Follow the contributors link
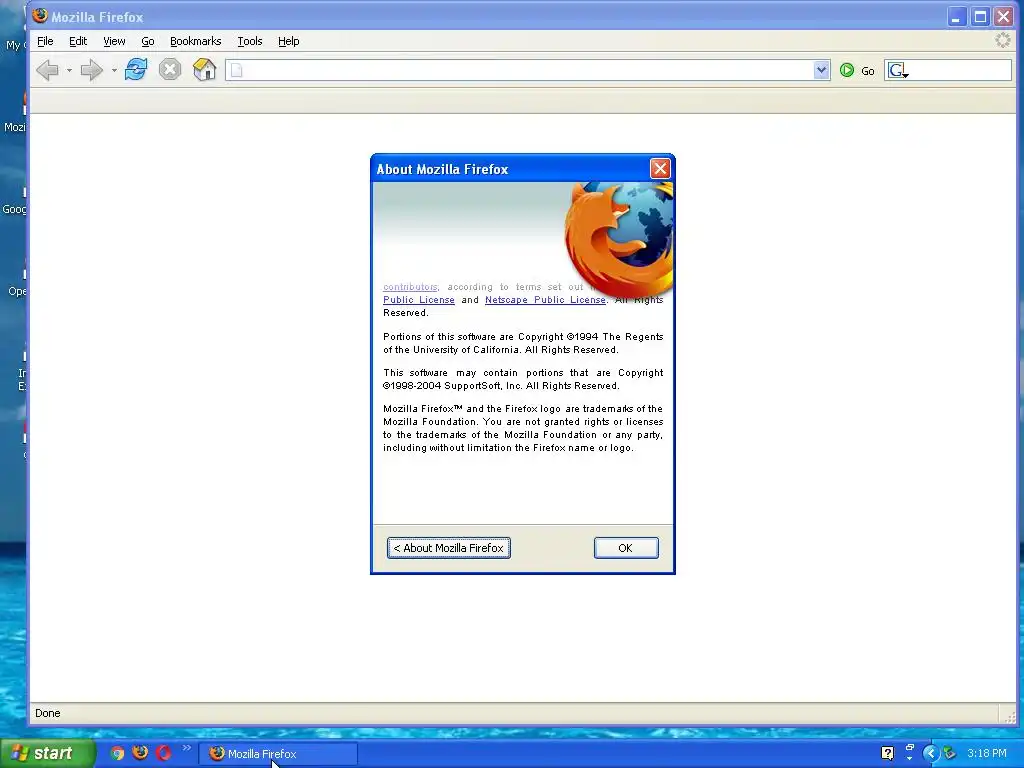Image resolution: width=1024 pixels, height=768 pixels. coord(410,287)
